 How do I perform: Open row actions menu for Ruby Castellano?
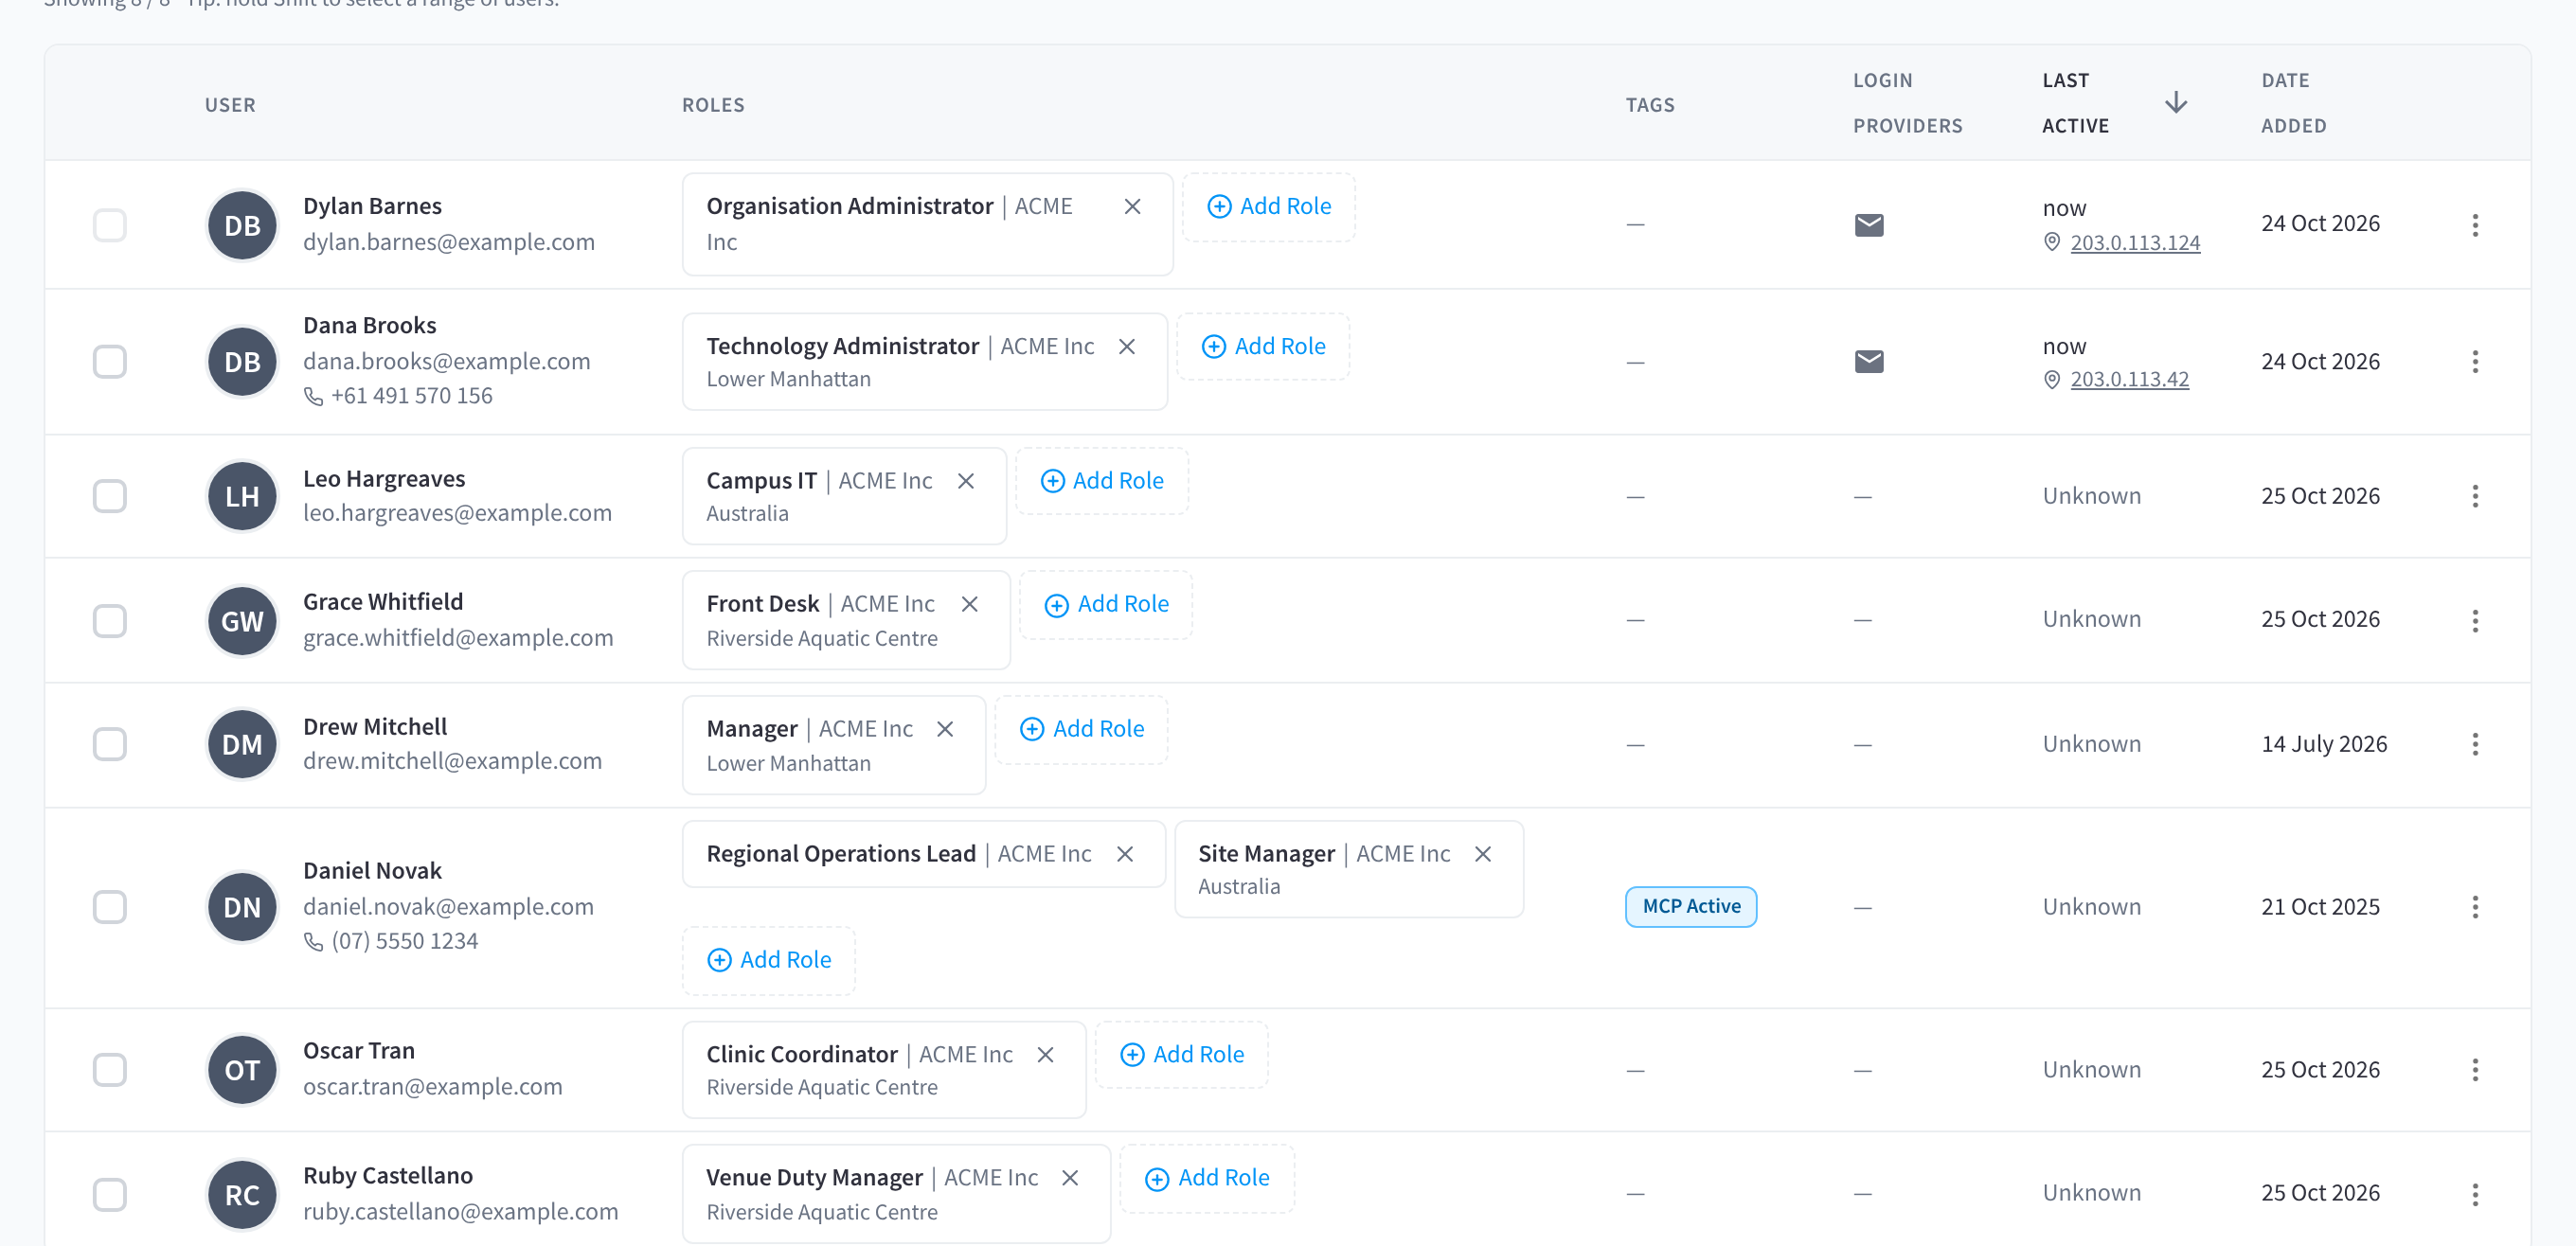pyautogui.click(x=2474, y=1194)
